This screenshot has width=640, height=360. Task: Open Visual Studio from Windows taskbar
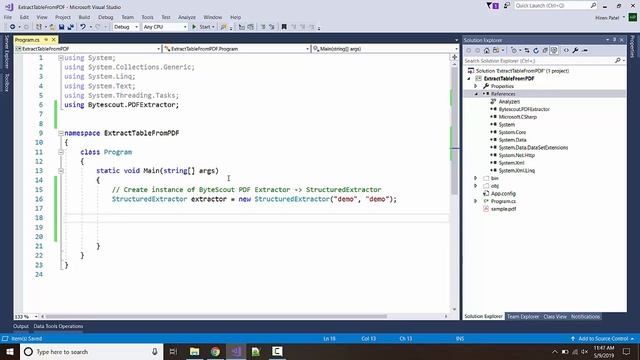tap(236, 351)
